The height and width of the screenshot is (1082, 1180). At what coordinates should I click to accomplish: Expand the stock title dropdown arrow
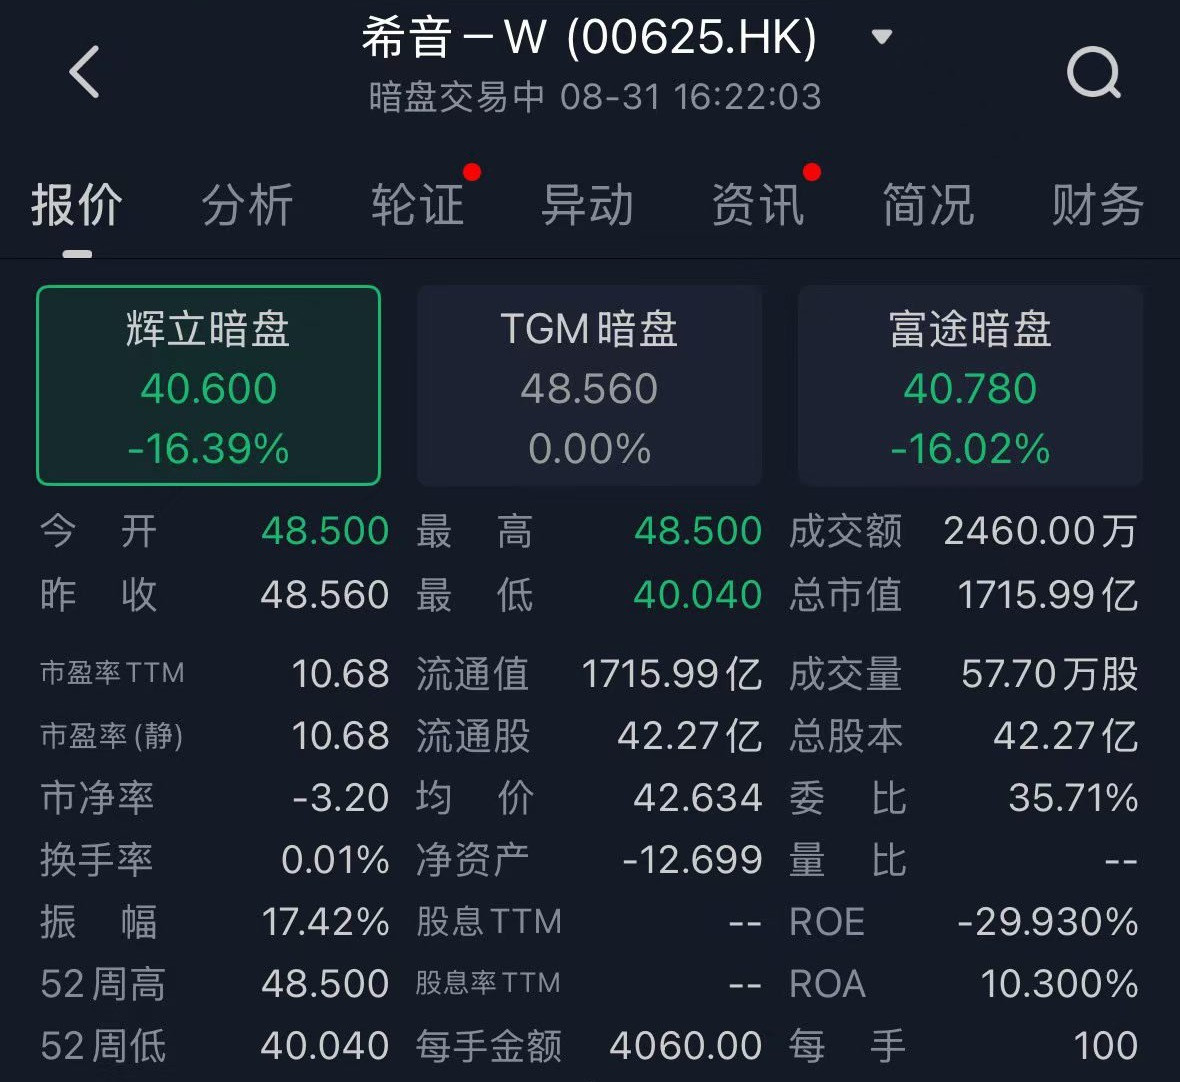click(x=881, y=36)
